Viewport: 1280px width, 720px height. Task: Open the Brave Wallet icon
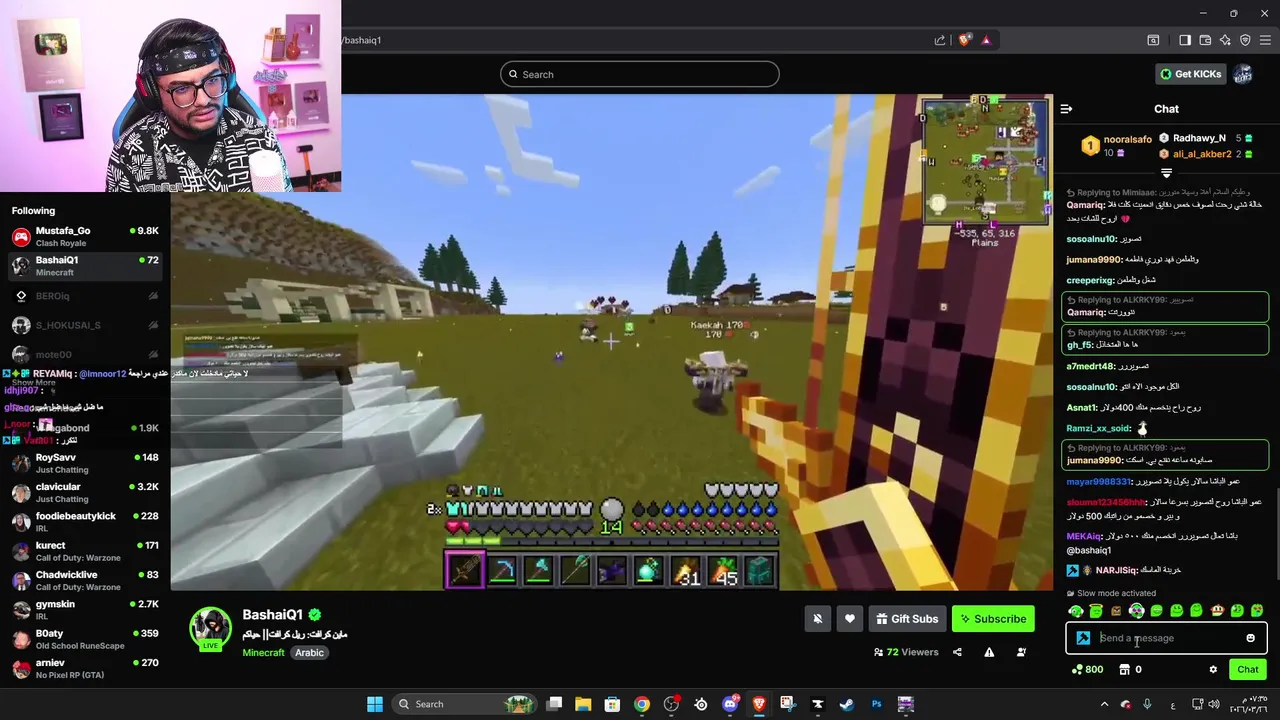click(1205, 40)
